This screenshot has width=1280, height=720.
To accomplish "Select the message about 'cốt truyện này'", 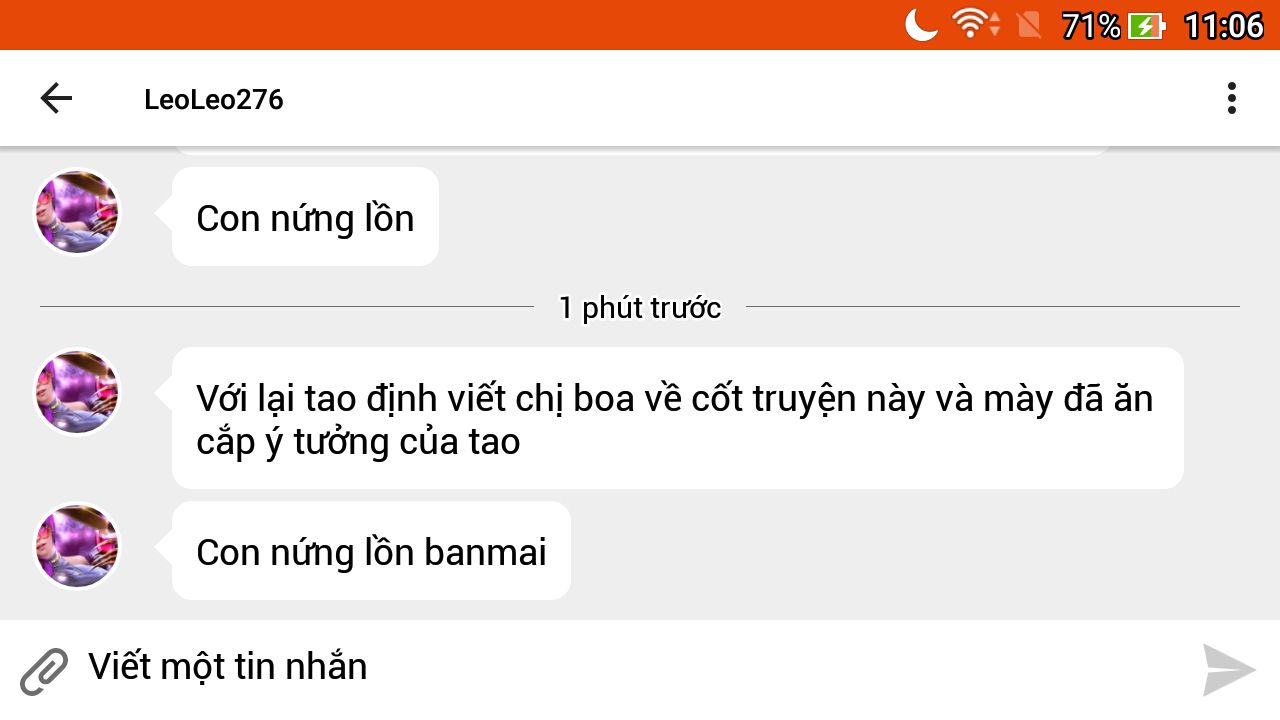I will click(x=678, y=418).
